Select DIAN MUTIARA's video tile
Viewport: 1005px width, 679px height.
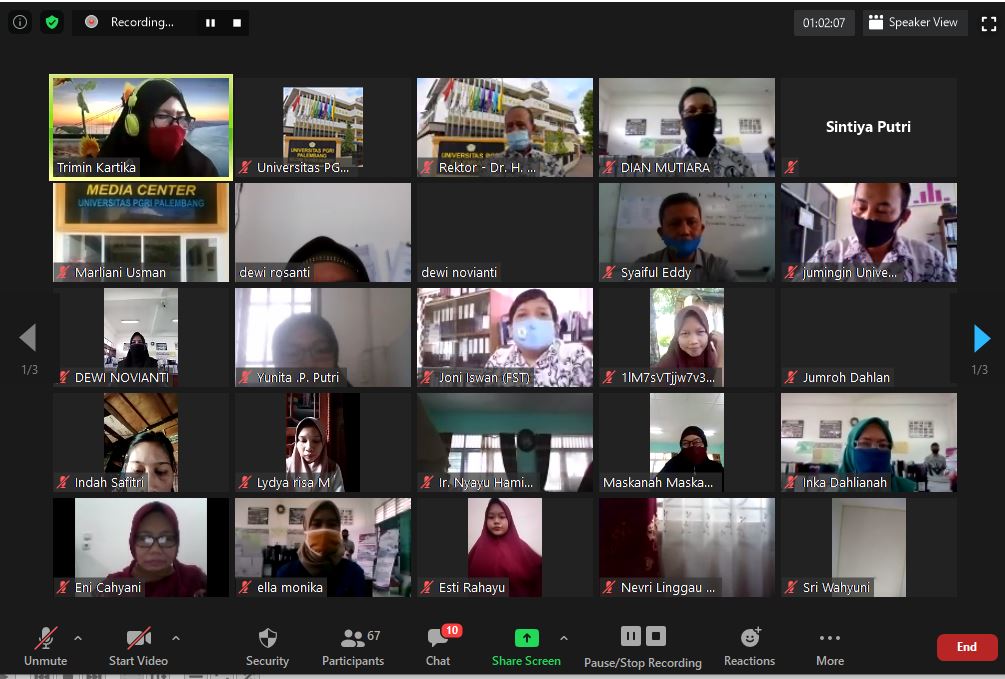pyautogui.click(x=687, y=127)
